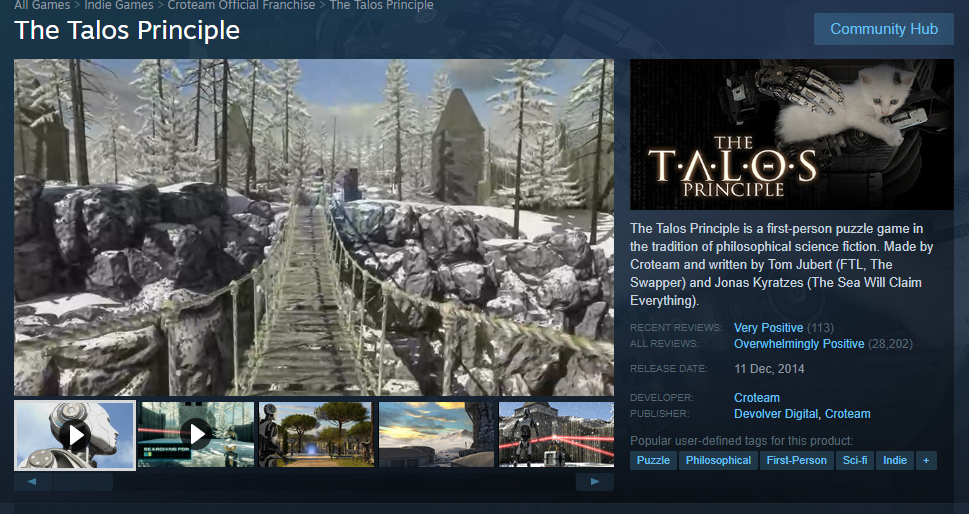This screenshot has height=514, width=969.
Task: Open the Croteam publisher link
Action: (847, 413)
